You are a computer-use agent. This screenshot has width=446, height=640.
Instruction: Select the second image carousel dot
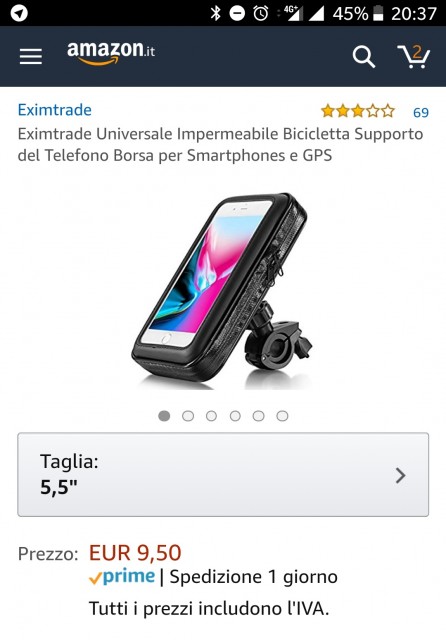(188, 416)
